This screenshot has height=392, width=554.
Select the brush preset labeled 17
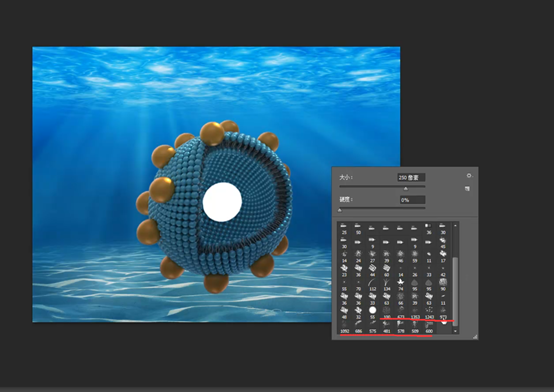(x=443, y=257)
